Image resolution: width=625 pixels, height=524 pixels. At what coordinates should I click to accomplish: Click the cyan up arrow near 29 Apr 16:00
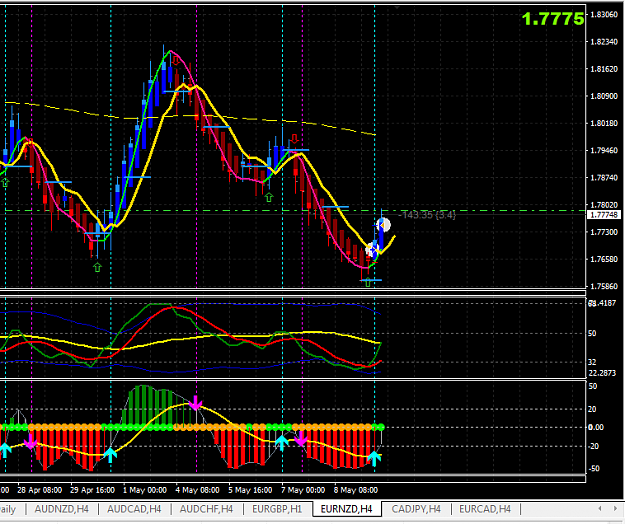click(x=110, y=455)
